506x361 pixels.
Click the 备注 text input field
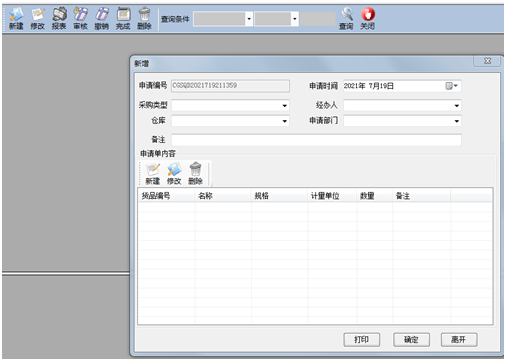pos(316,140)
